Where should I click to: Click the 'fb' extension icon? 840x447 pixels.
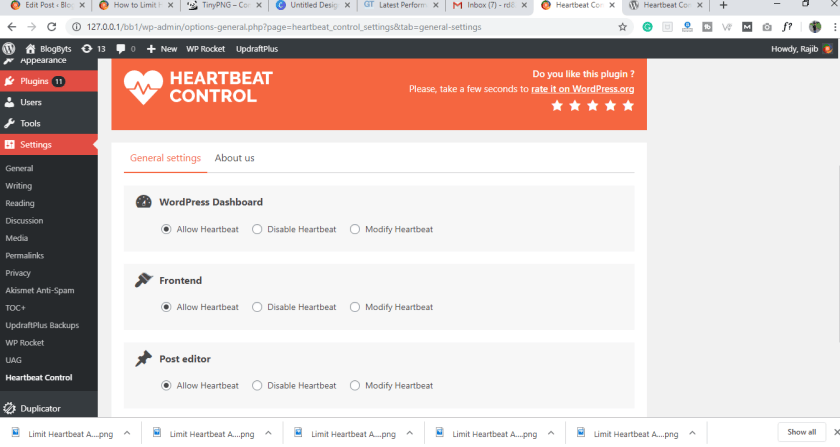coord(707,27)
